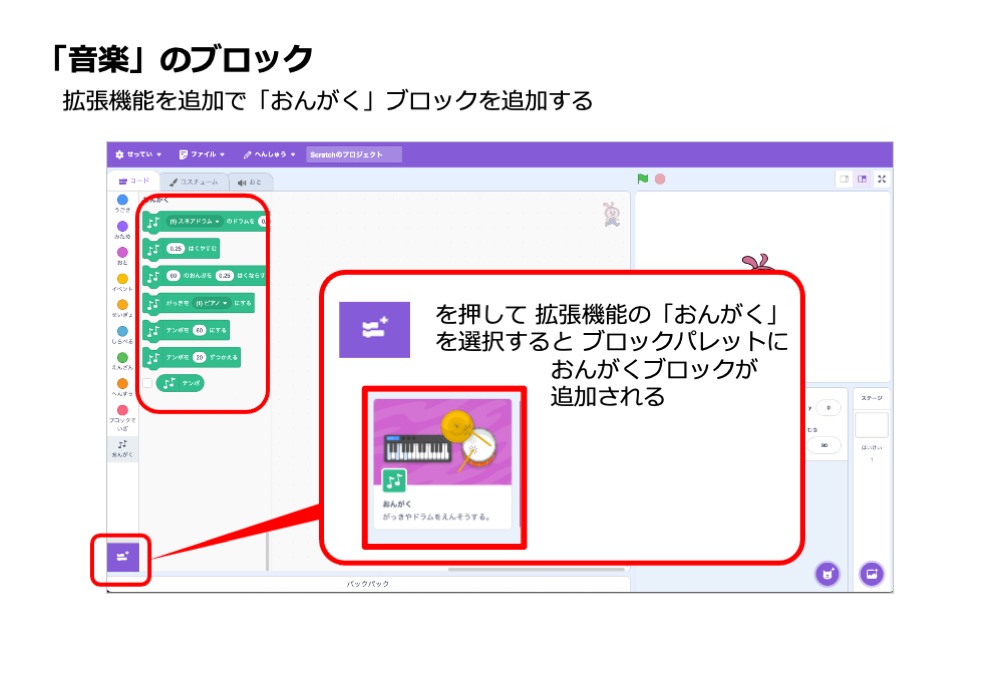The height and width of the screenshot is (692, 1000).
Task: Click the Choose a Sprite cat button
Action: [826, 574]
